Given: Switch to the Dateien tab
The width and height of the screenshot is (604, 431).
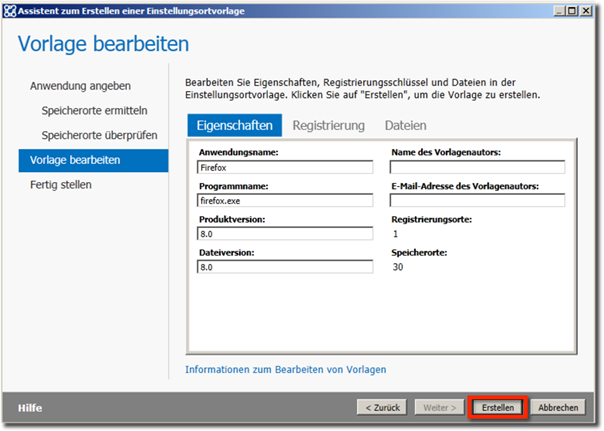Looking at the screenshot, I should tap(405, 125).
